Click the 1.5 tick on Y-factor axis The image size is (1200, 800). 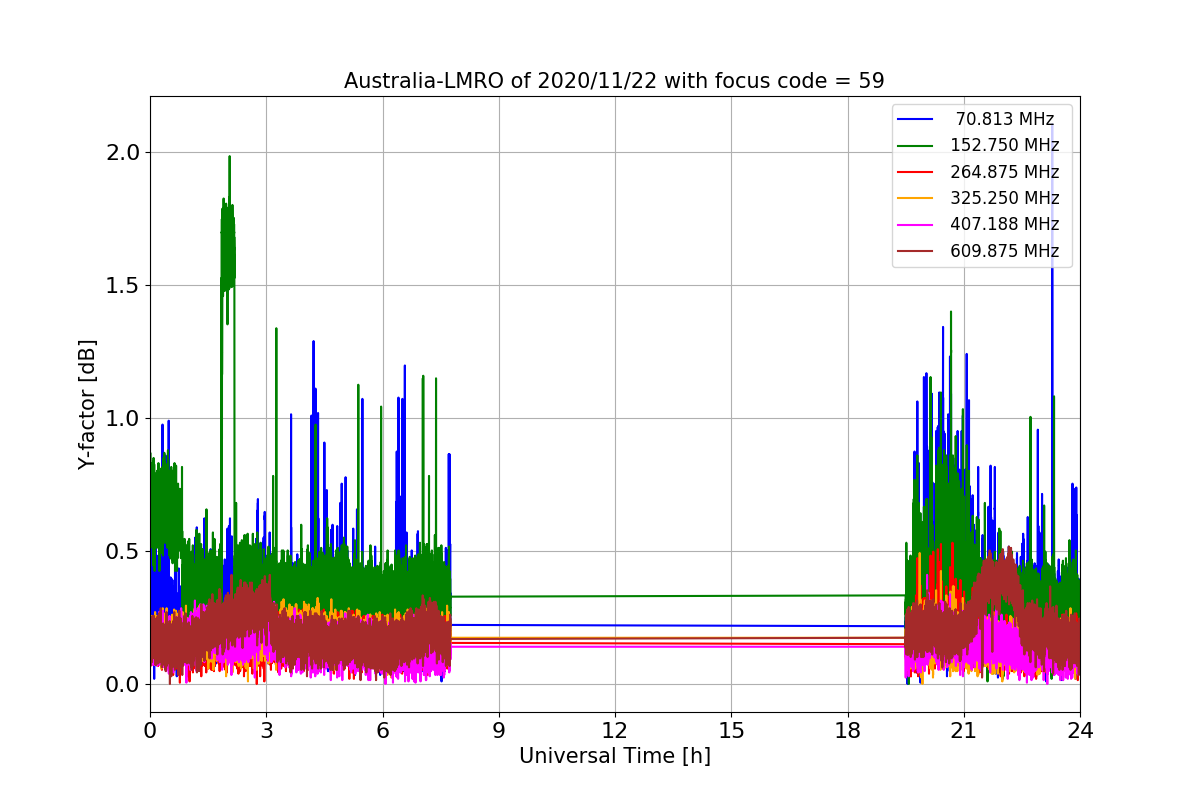point(125,285)
